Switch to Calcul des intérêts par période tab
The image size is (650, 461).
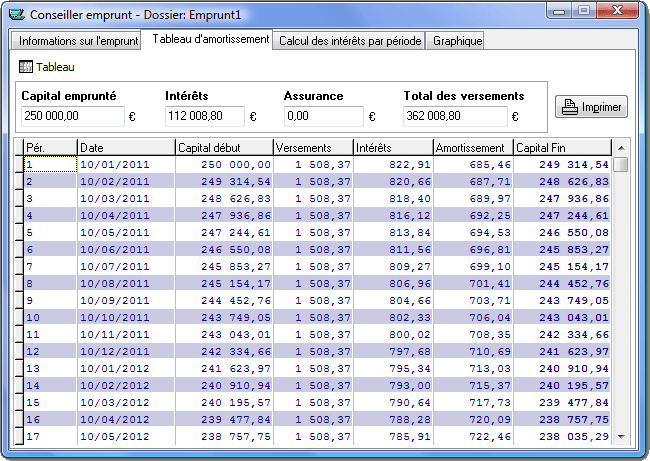pyautogui.click(x=350, y=41)
